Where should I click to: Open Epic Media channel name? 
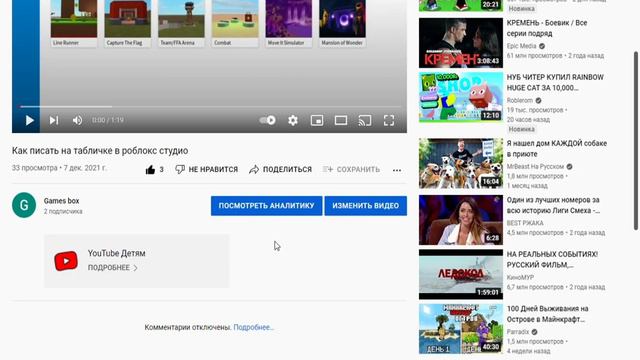coord(522,46)
